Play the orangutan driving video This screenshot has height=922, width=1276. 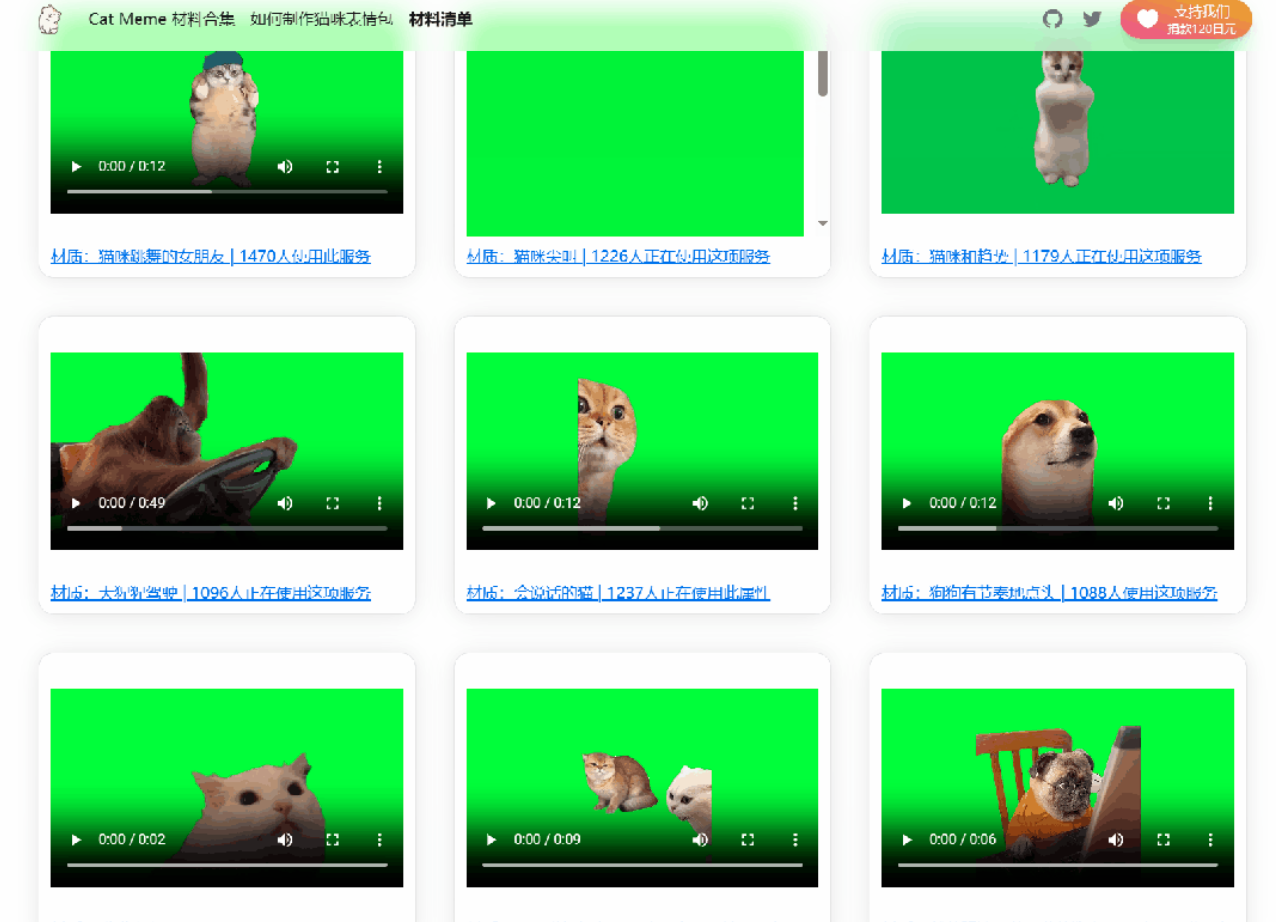75,503
